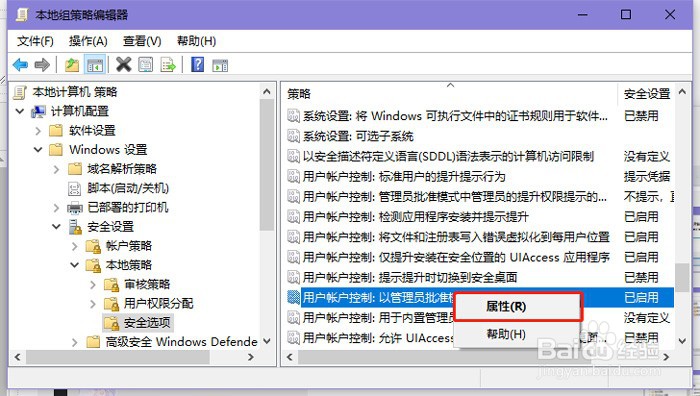
Task: Click the 用户权限分配 folder icon
Action: pyautogui.click(x=111, y=304)
